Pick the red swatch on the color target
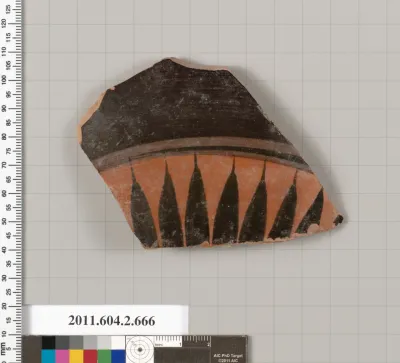This screenshot has width=400, height=363. click(x=90, y=356)
